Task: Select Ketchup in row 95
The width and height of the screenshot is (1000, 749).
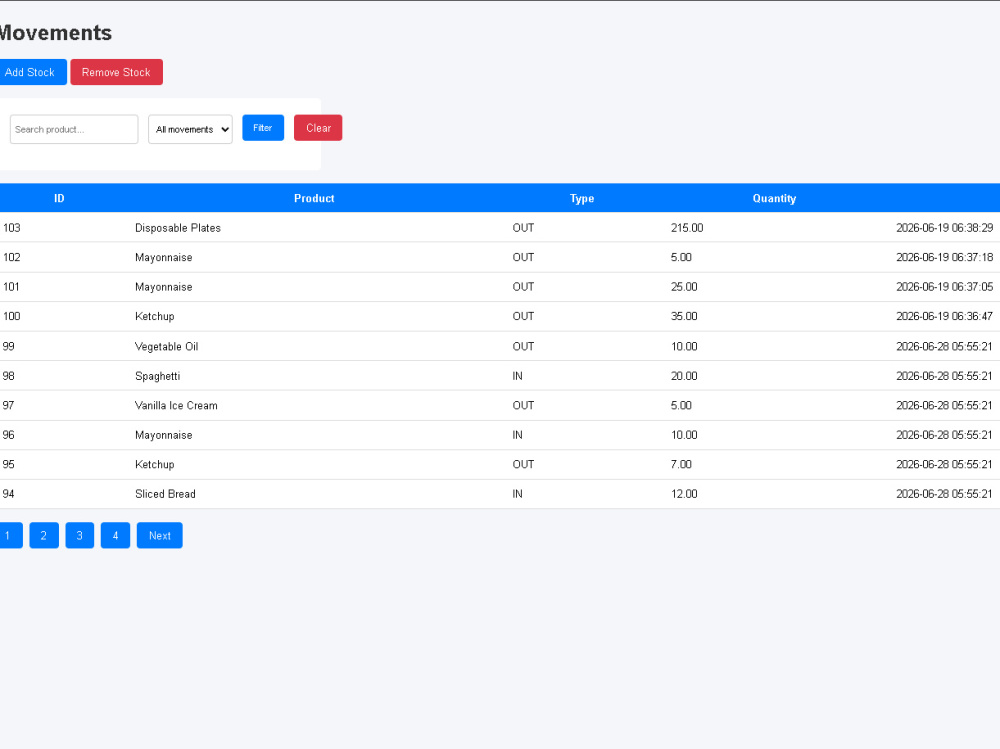Action: (x=154, y=464)
